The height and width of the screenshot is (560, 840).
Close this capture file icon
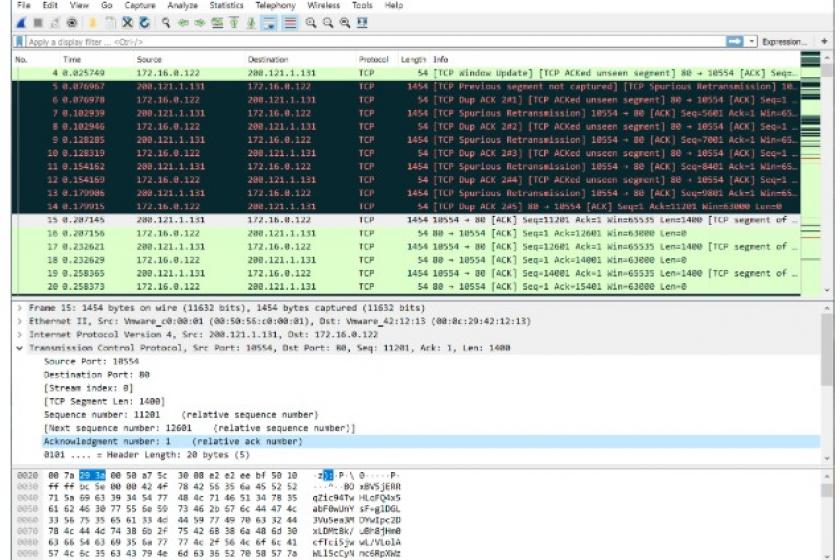pyautogui.click(x=128, y=23)
